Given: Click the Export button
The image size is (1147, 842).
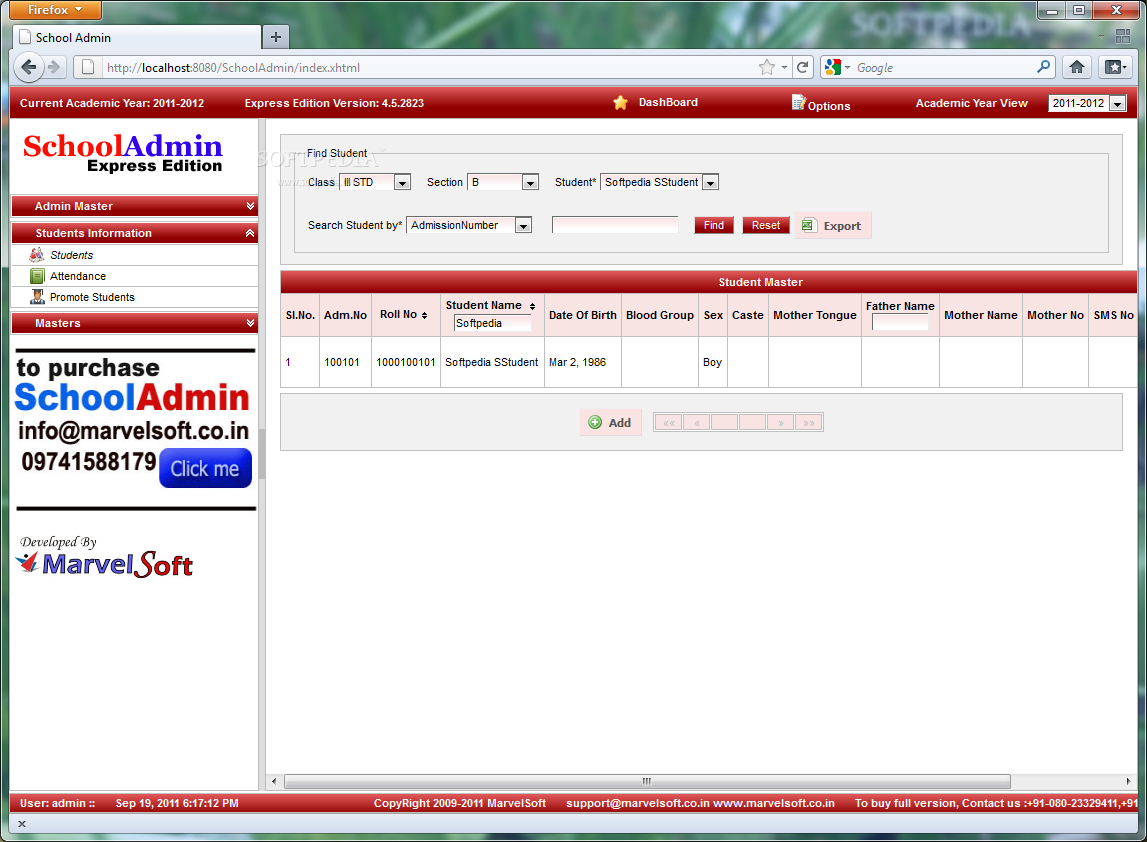Looking at the screenshot, I should pyautogui.click(x=832, y=225).
